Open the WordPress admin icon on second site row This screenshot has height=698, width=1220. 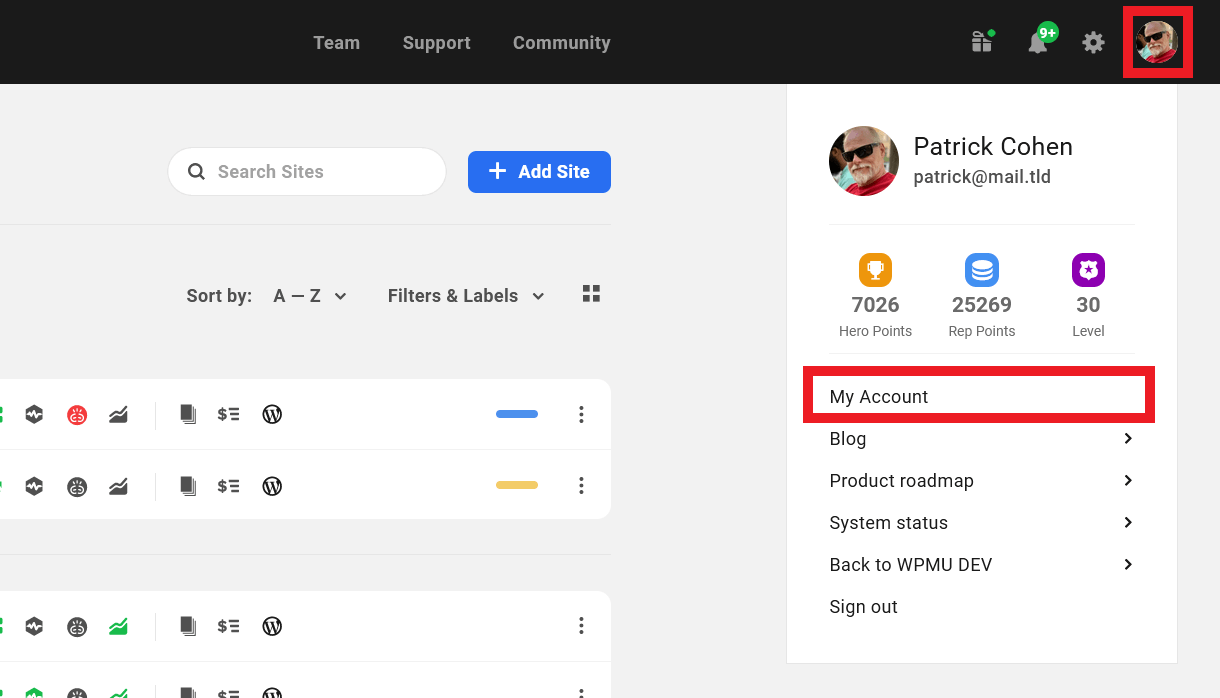(271, 485)
